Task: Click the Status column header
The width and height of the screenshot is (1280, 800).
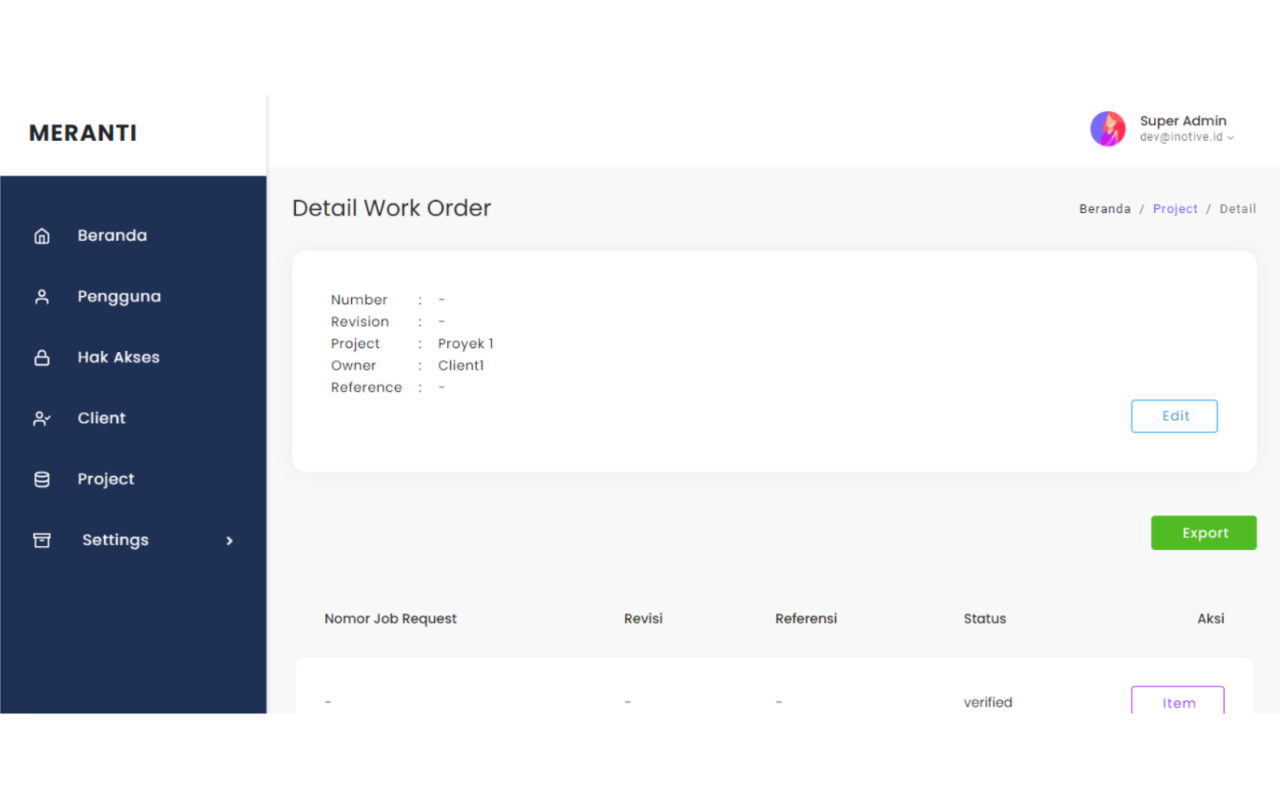Action: [985, 619]
